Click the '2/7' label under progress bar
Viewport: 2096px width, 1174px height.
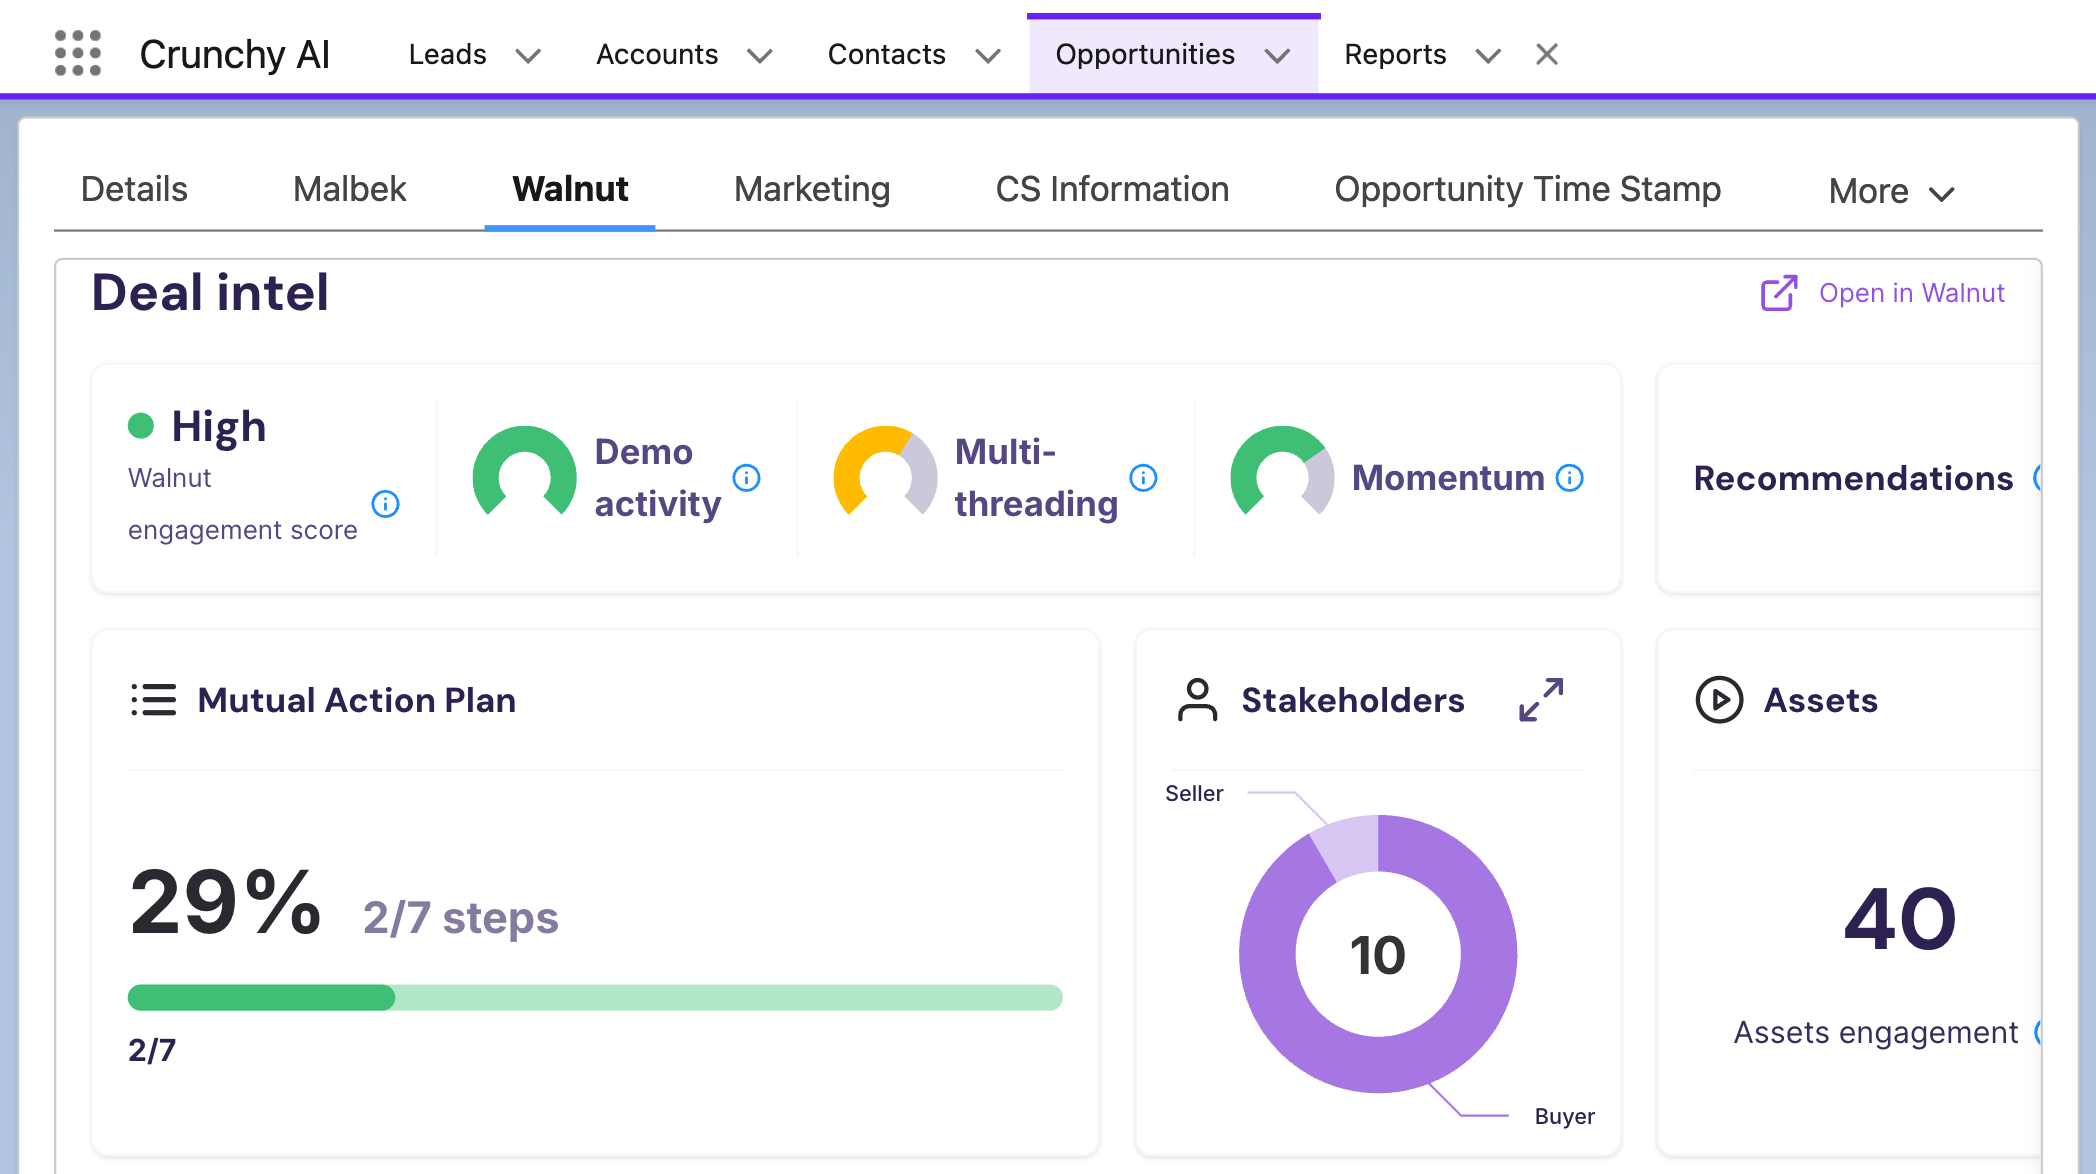point(152,1050)
